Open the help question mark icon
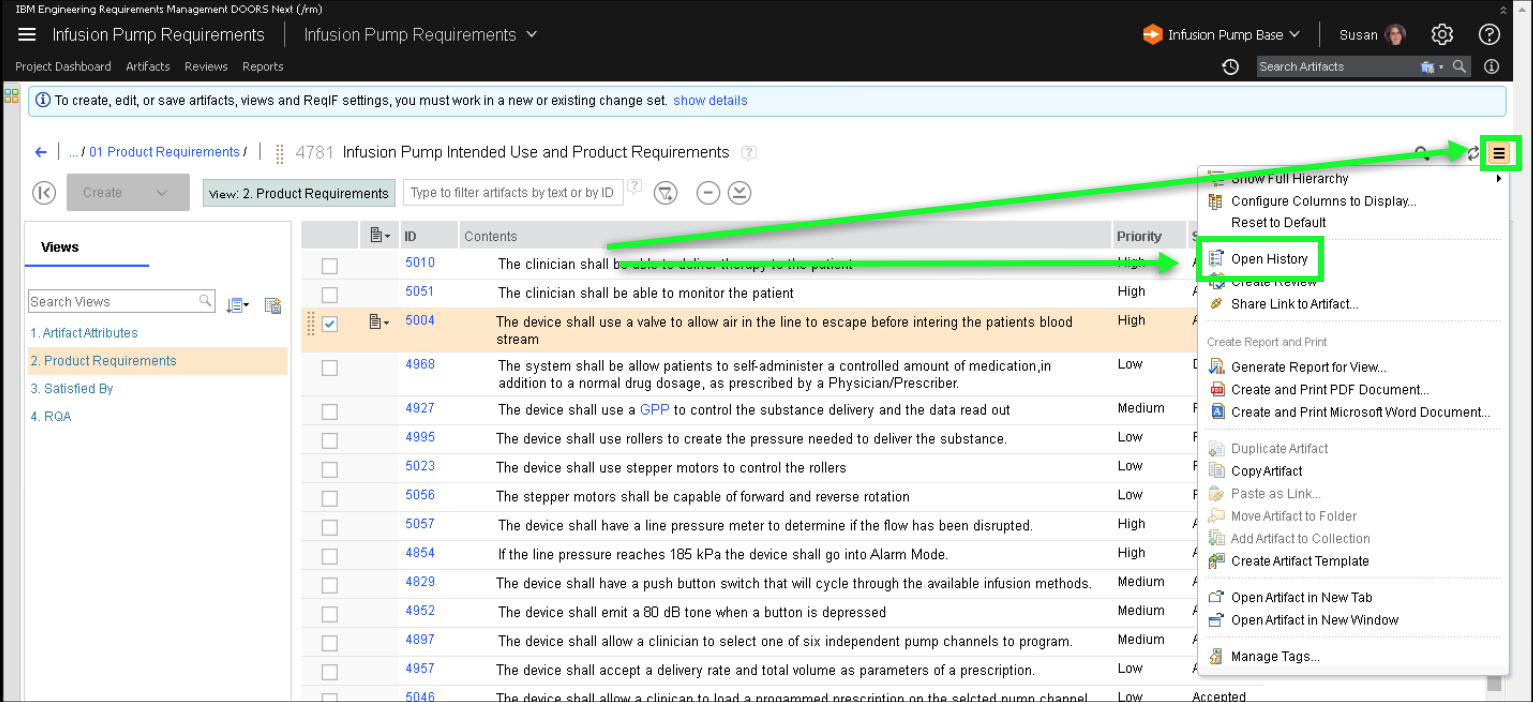Viewport: 1533px width, 702px height. [x=1488, y=35]
